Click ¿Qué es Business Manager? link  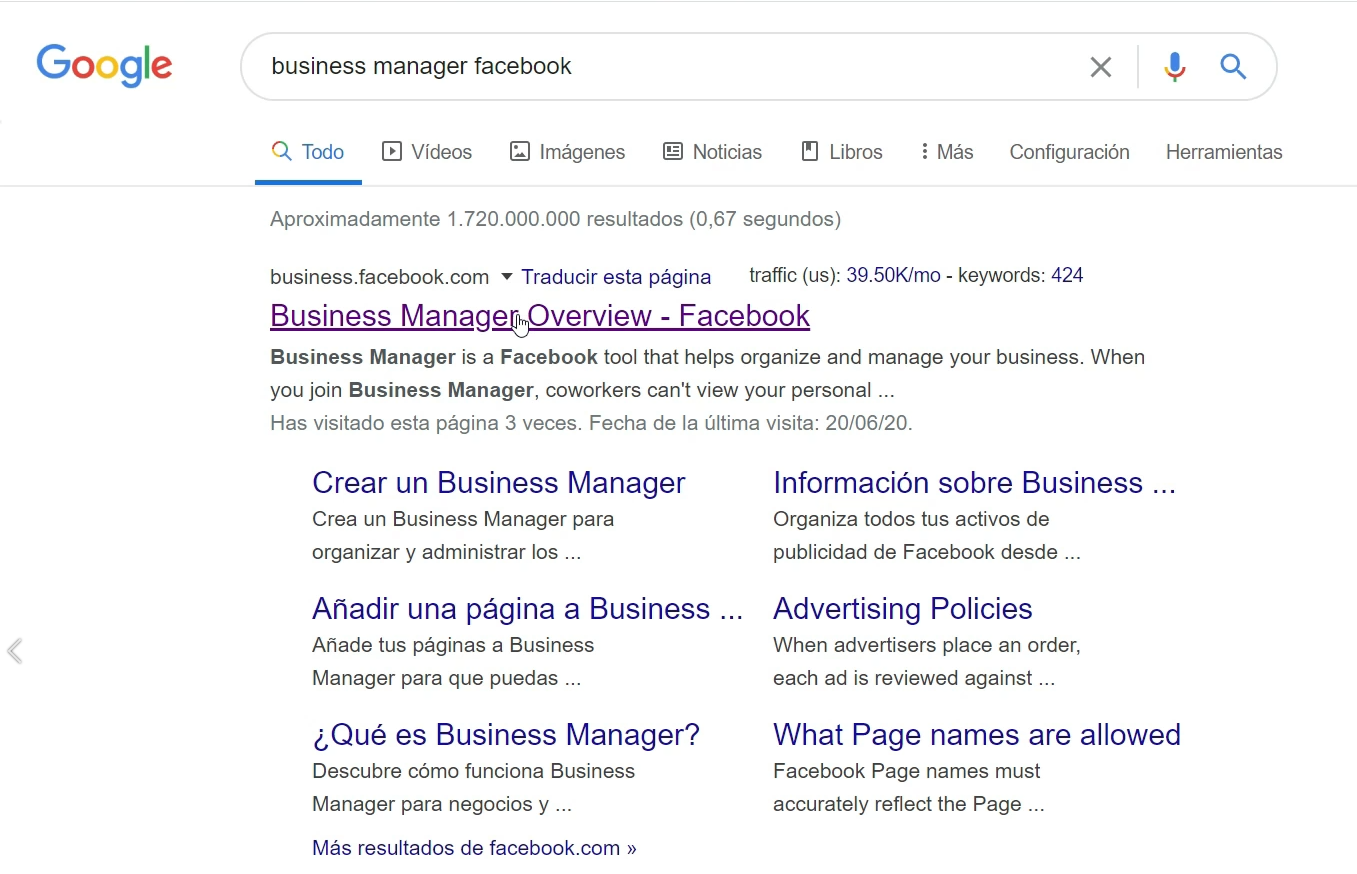click(x=505, y=735)
